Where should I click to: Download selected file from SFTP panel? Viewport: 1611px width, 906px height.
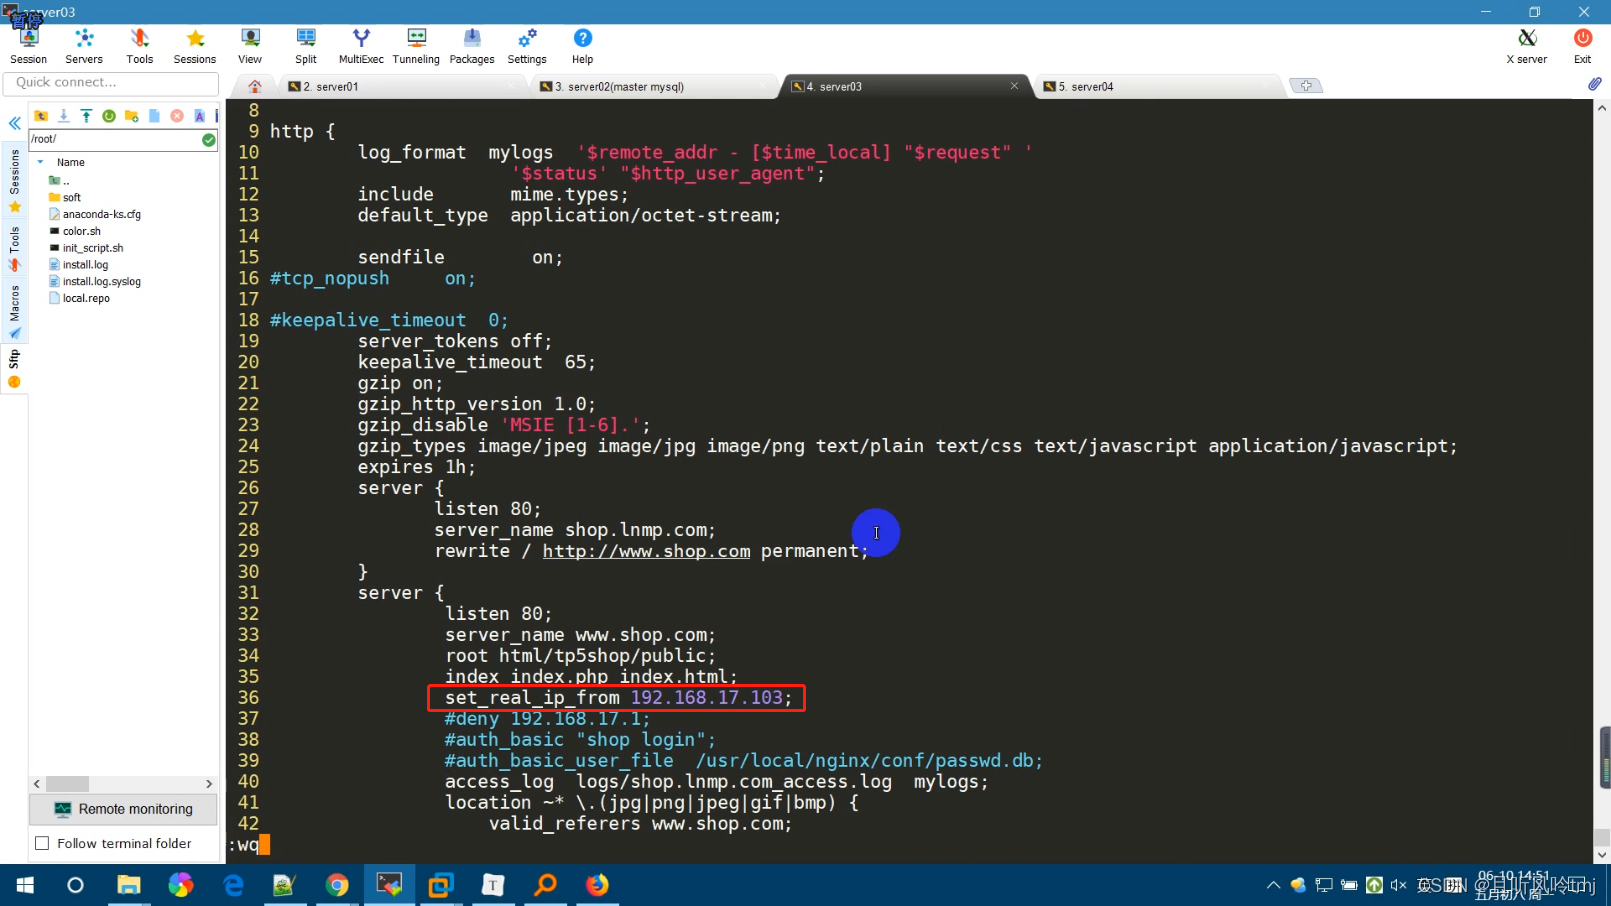coord(63,116)
